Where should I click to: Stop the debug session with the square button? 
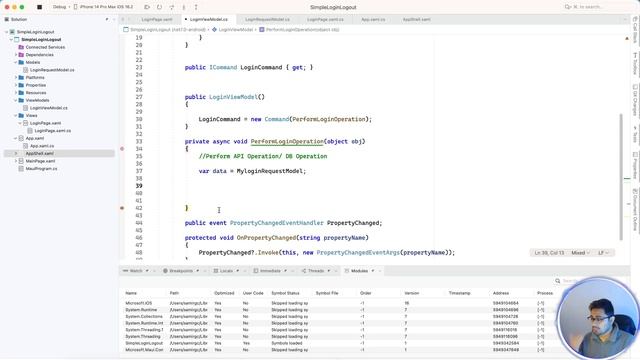(x=40, y=7)
